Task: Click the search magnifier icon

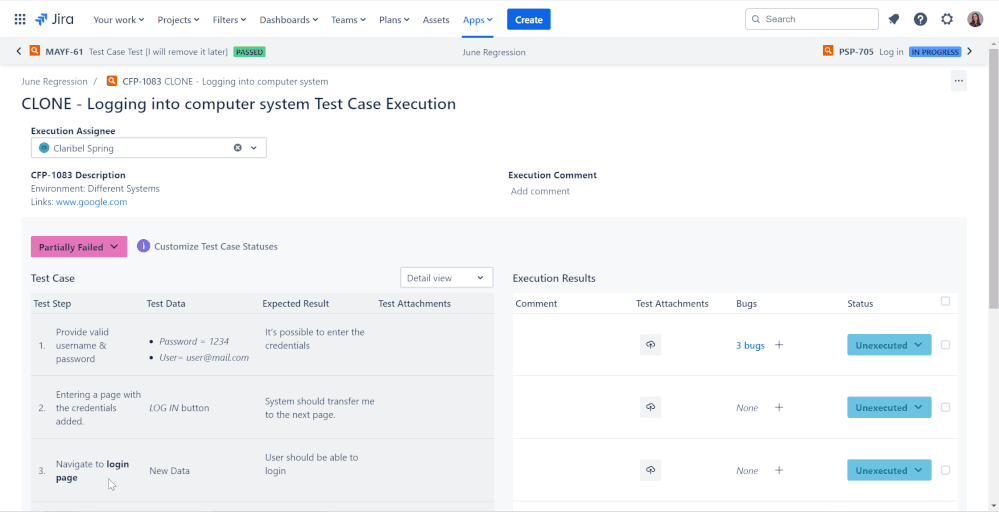Action: coord(756,19)
